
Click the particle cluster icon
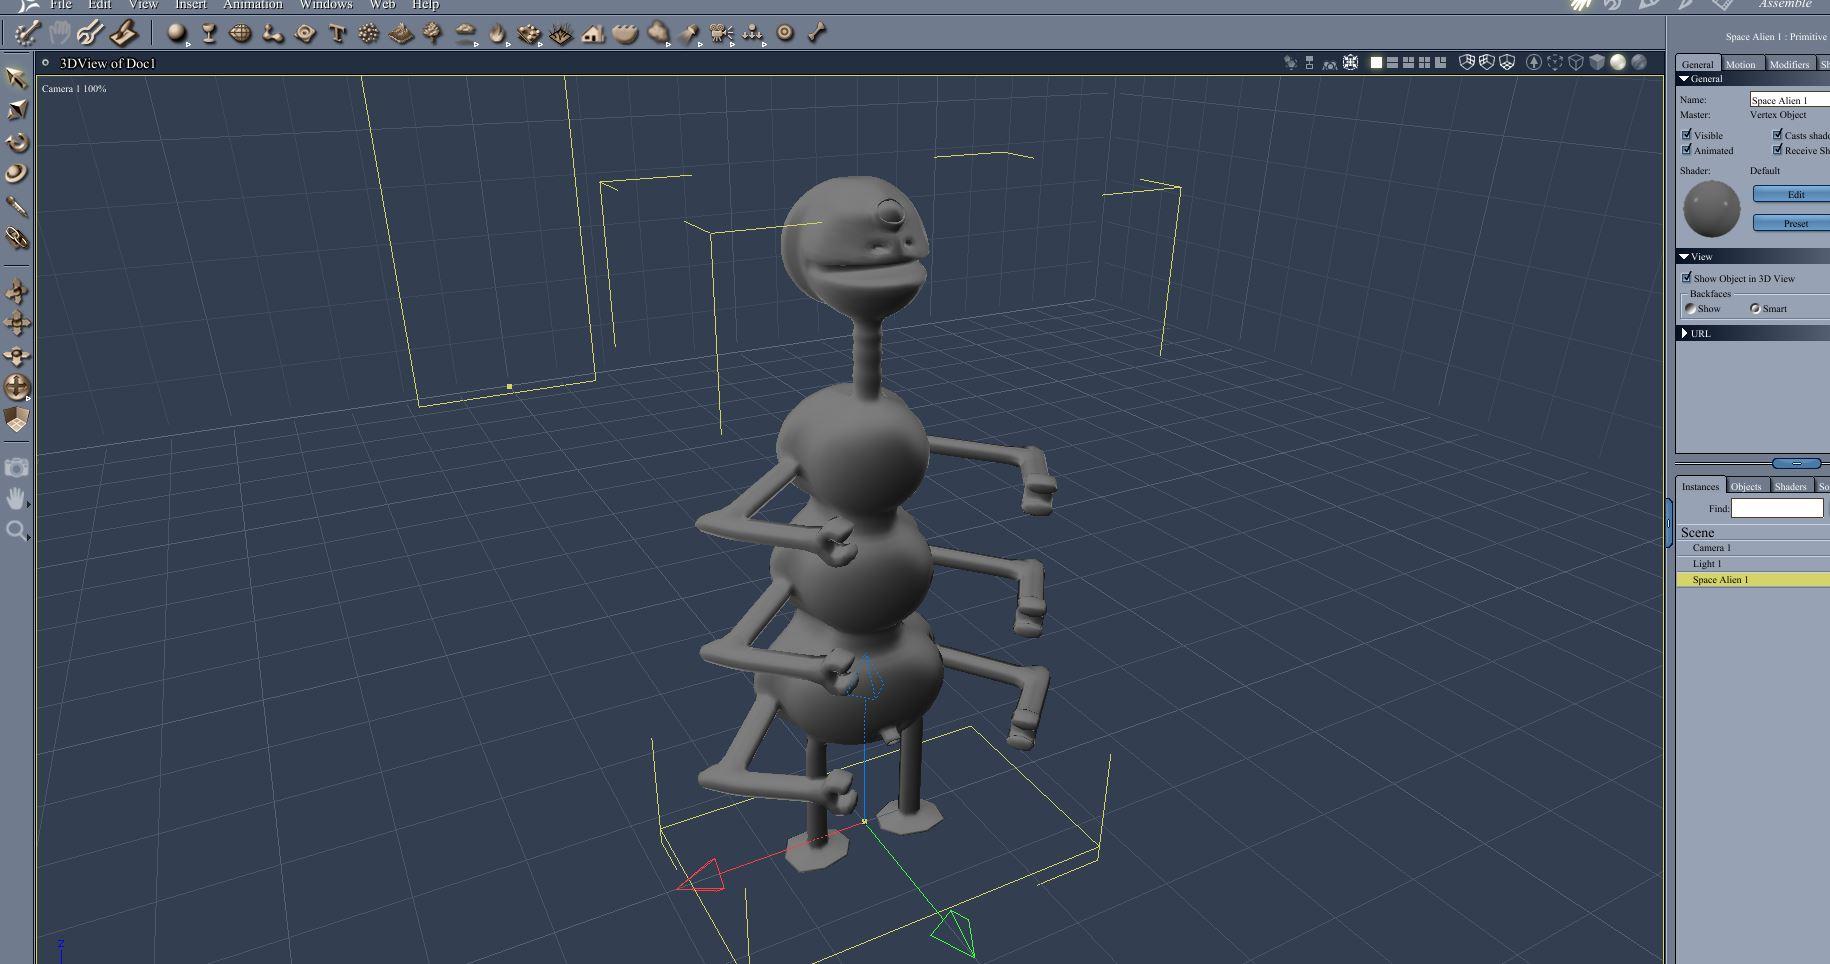click(368, 33)
